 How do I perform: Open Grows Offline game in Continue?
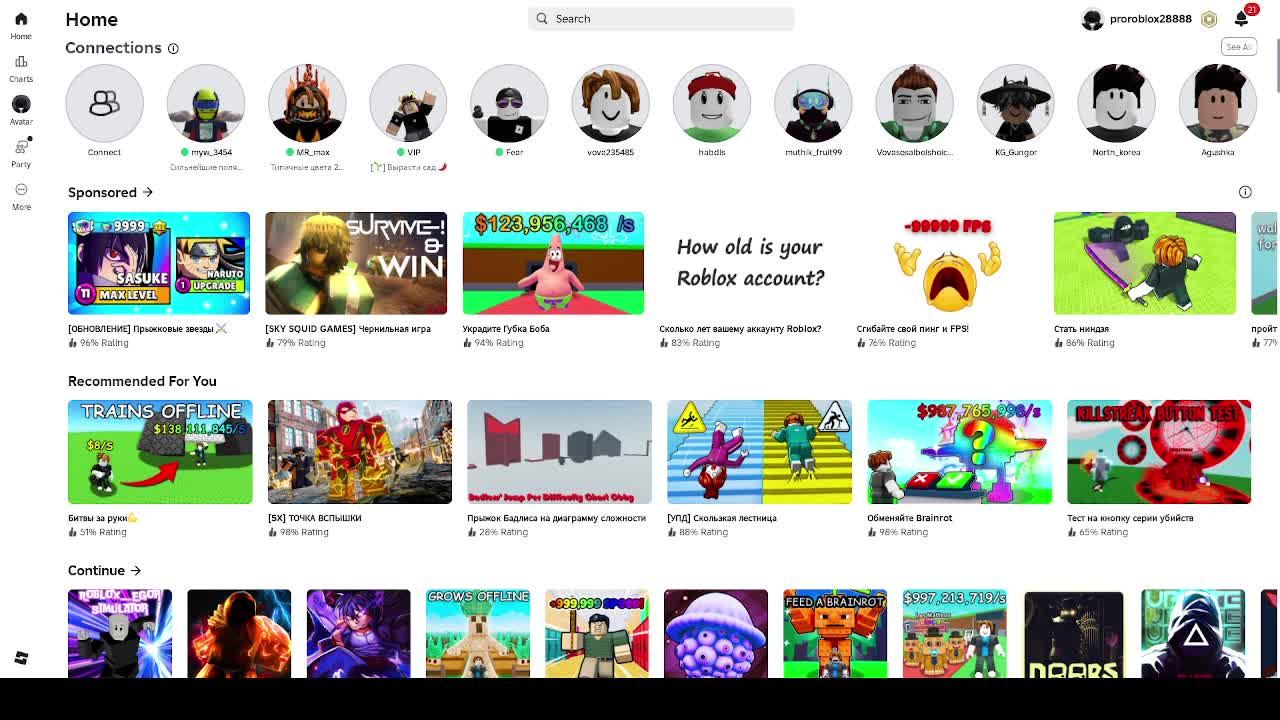(477, 634)
